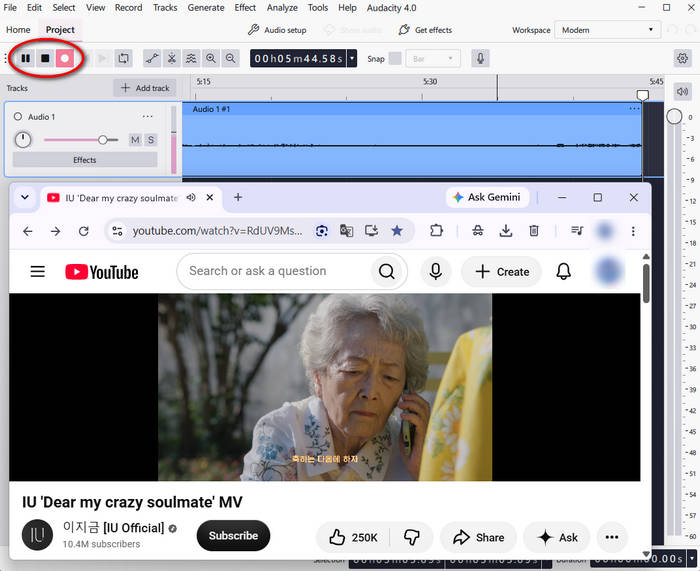700x571 pixels.
Task: Go forward in the browser
Action: click(x=55, y=231)
